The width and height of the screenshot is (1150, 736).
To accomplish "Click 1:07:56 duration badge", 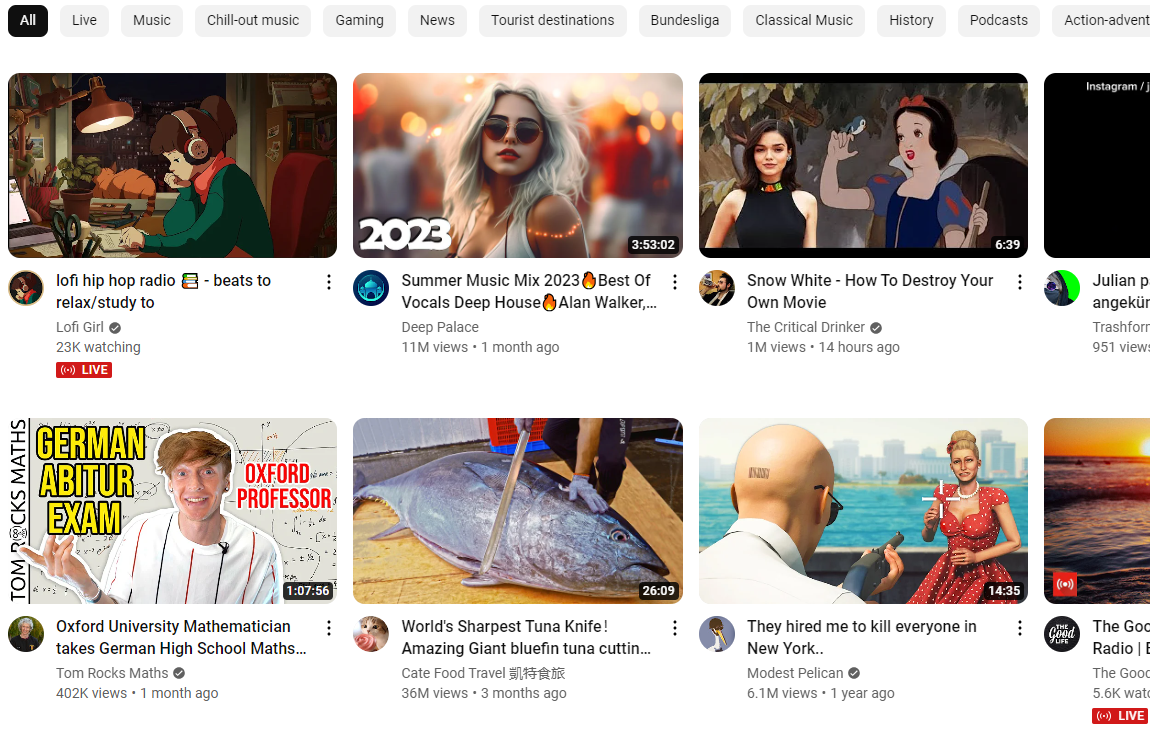I will tap(308, 591).
